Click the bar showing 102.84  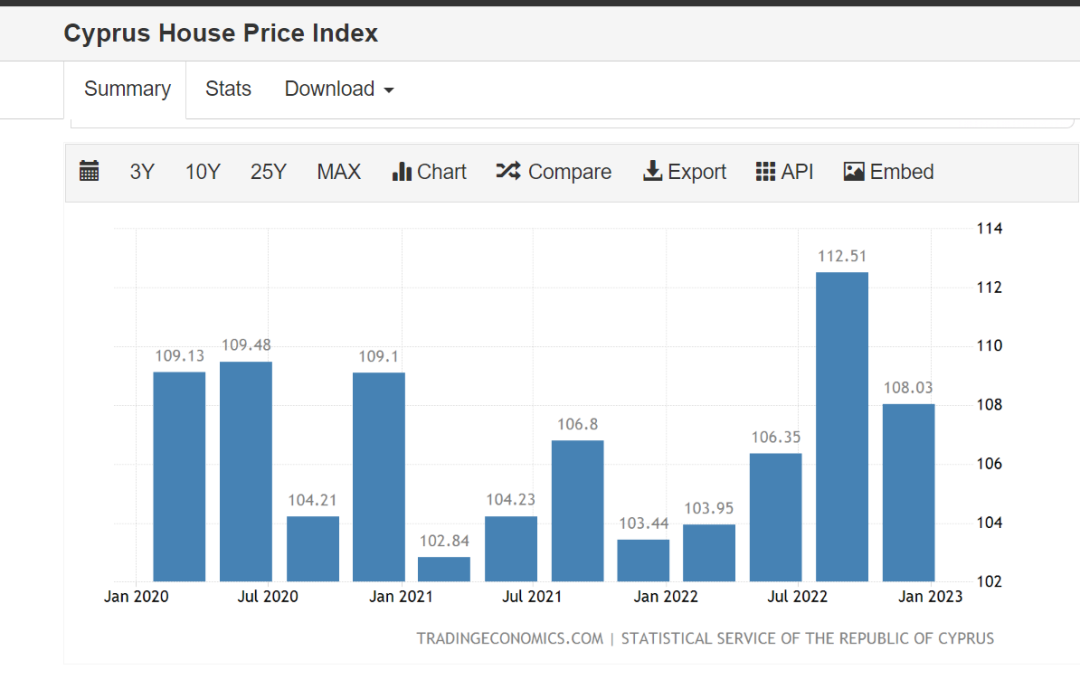[x=444, y=569]
